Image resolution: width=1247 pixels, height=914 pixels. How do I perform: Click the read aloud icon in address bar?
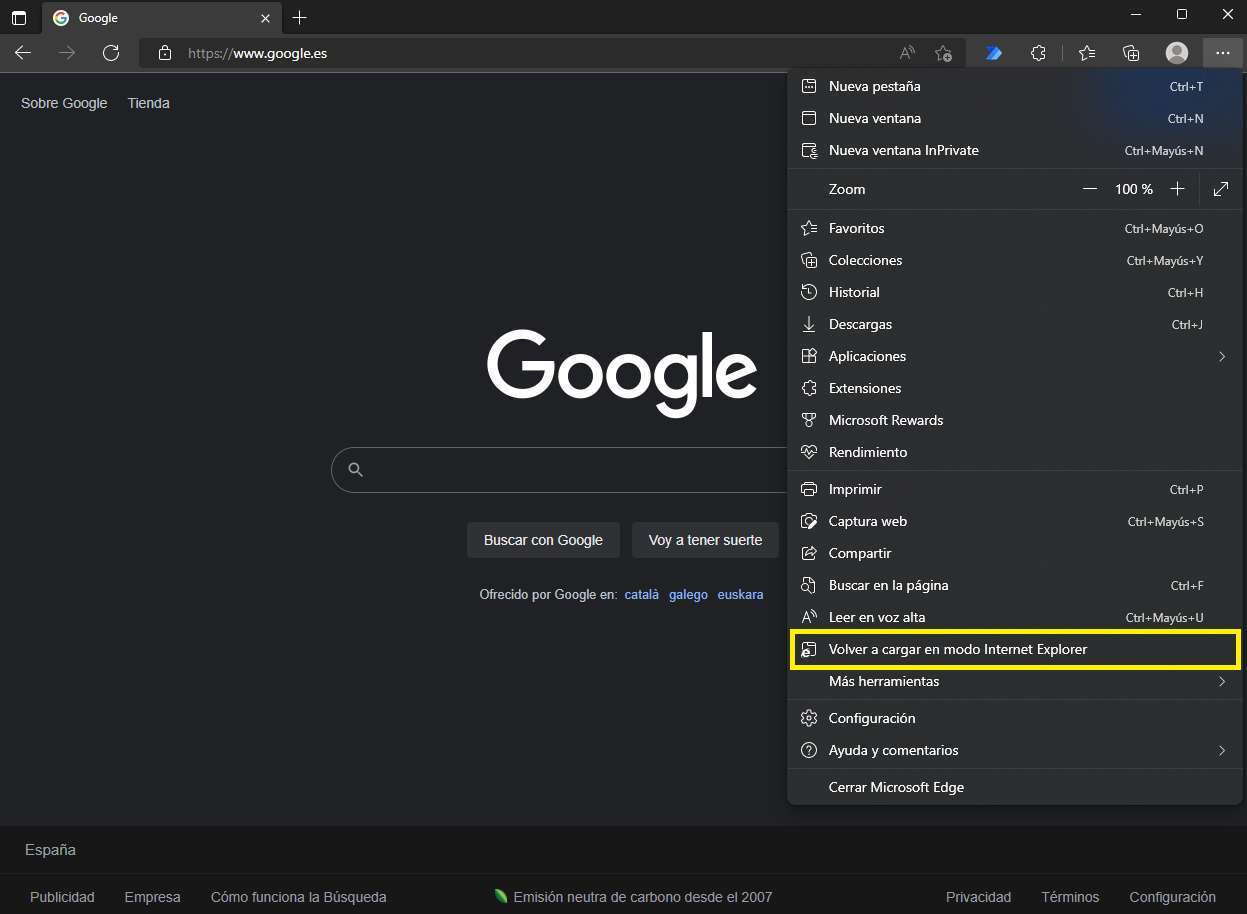click(x=907, y=53)
